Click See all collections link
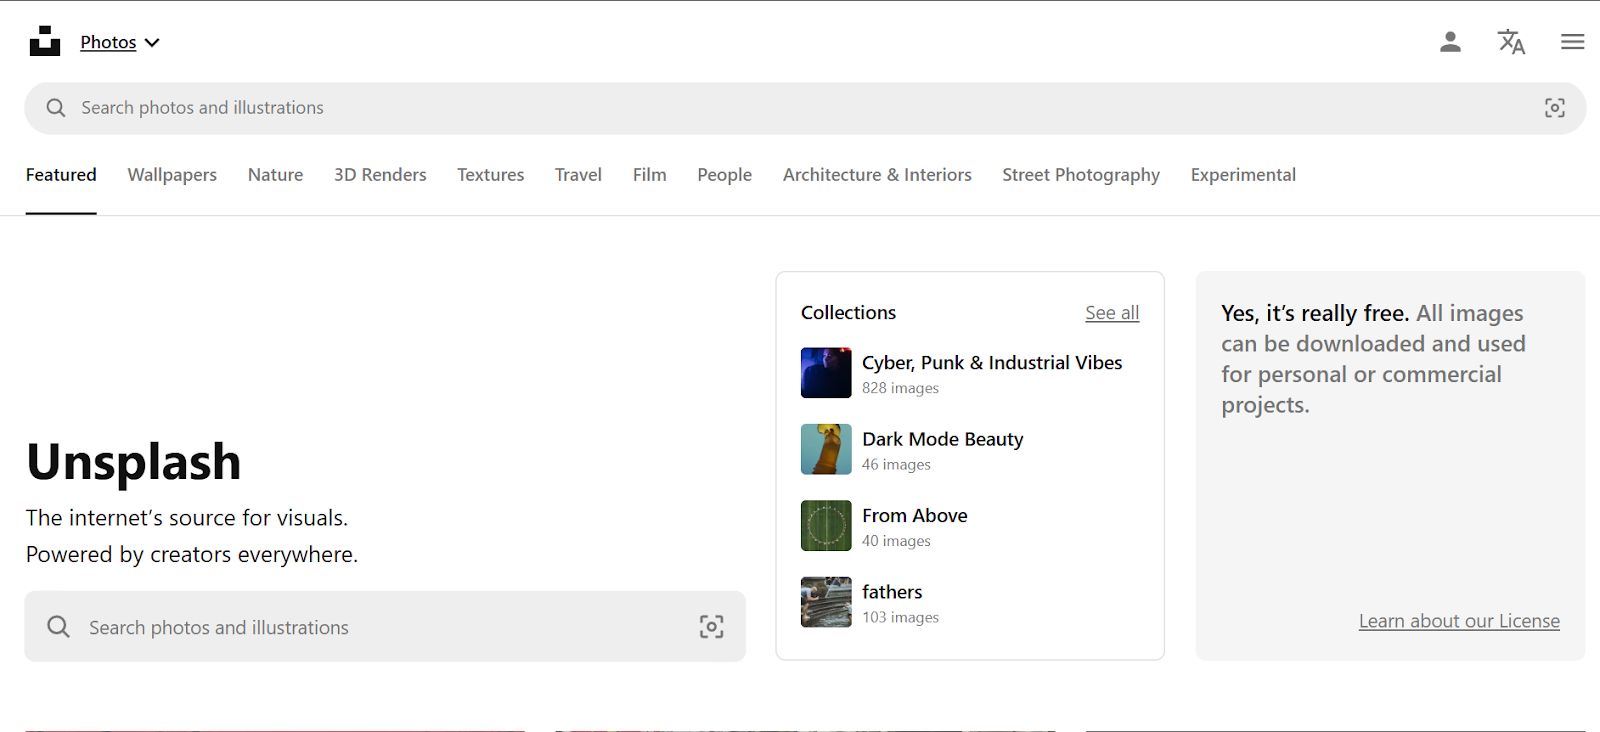The image size is (1600, 732). tap(1112, 313)
